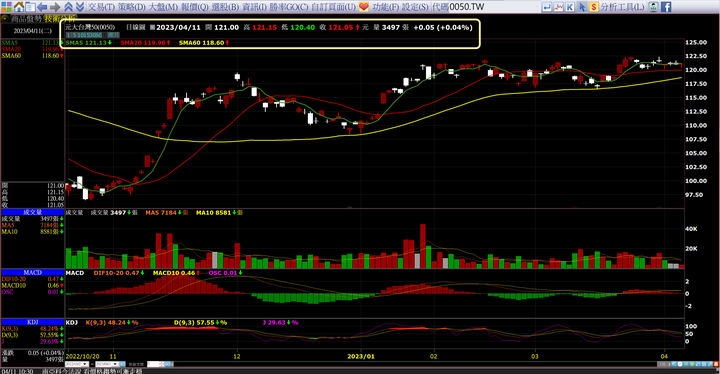Screen dimensions: 720x374
Task: Go to the home page icon
Action: (19, 7)
